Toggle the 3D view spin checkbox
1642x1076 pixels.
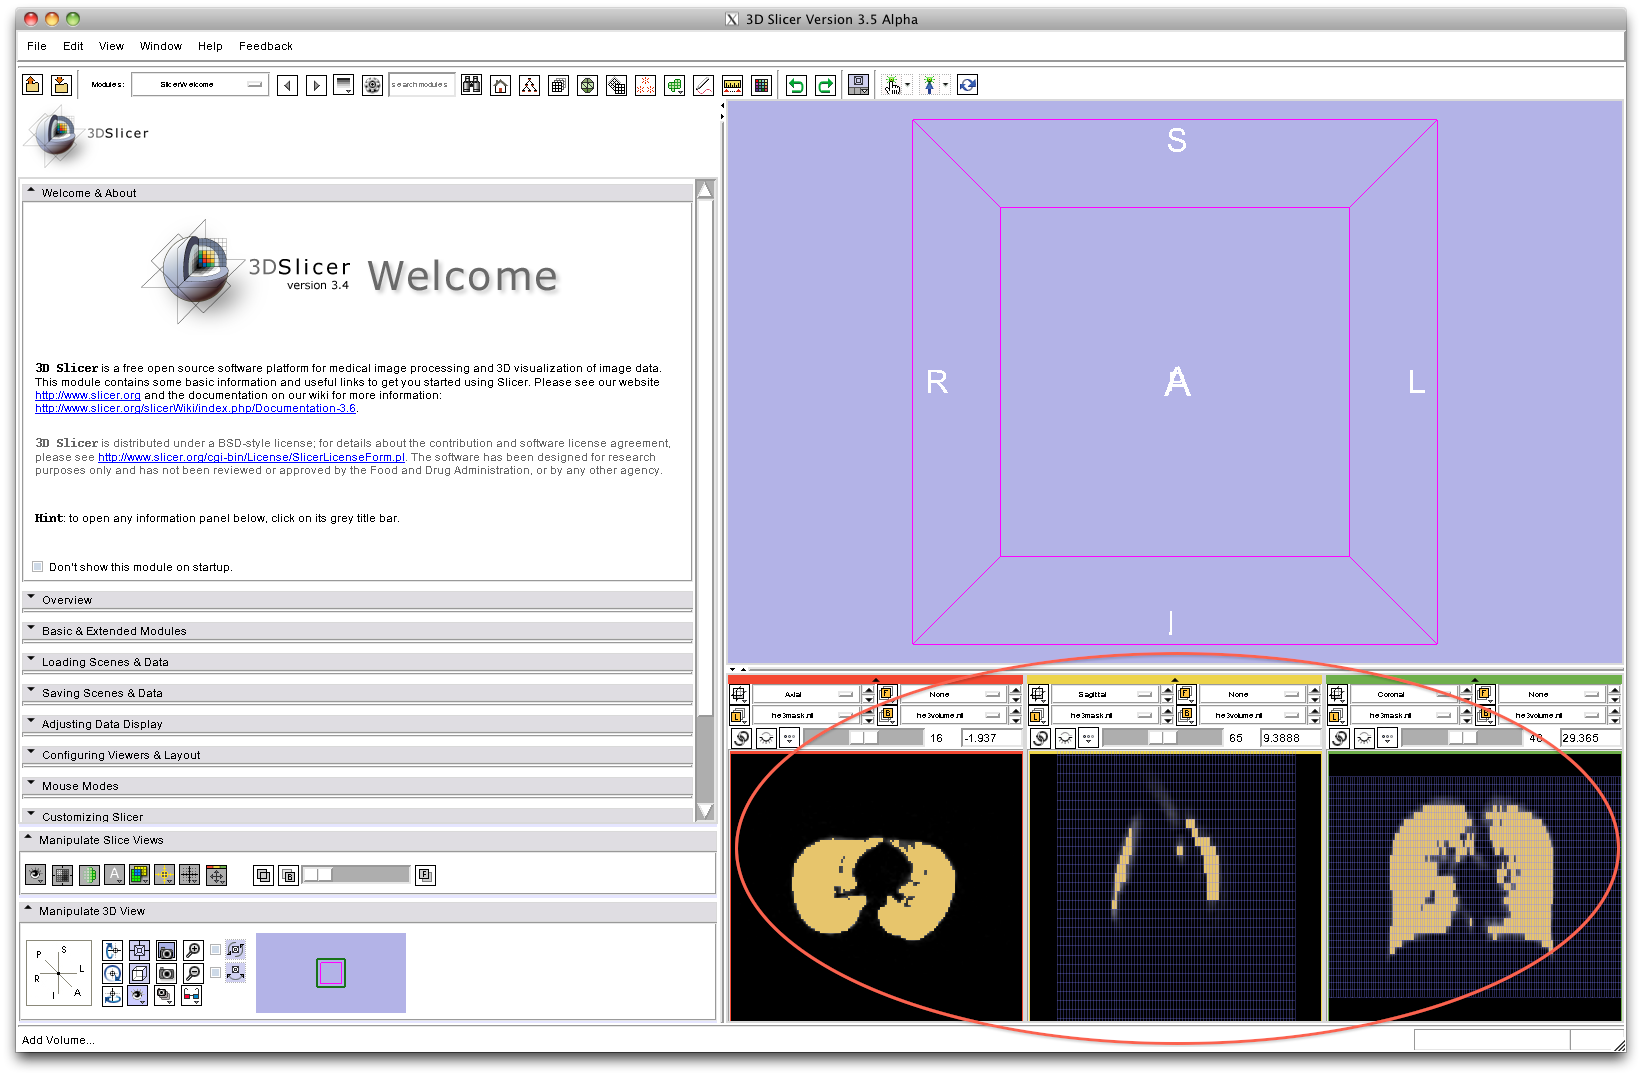(215, 950)
